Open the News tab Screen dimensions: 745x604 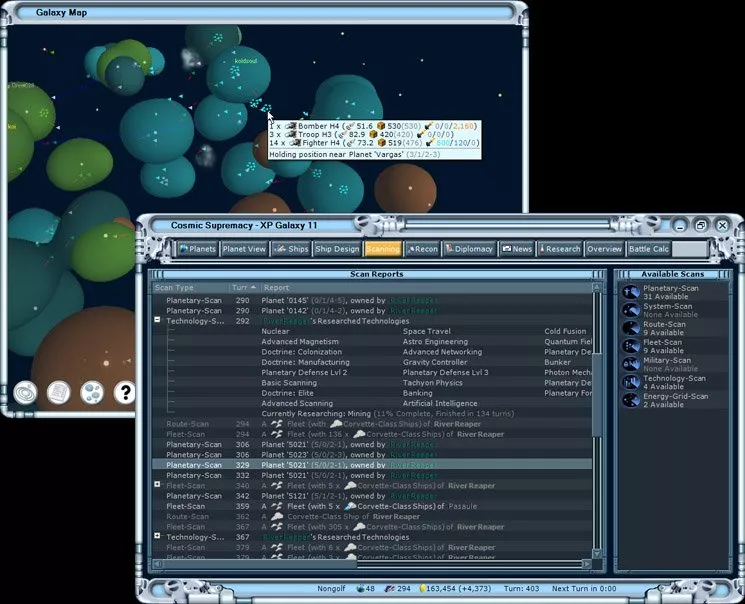click(517, 249)
